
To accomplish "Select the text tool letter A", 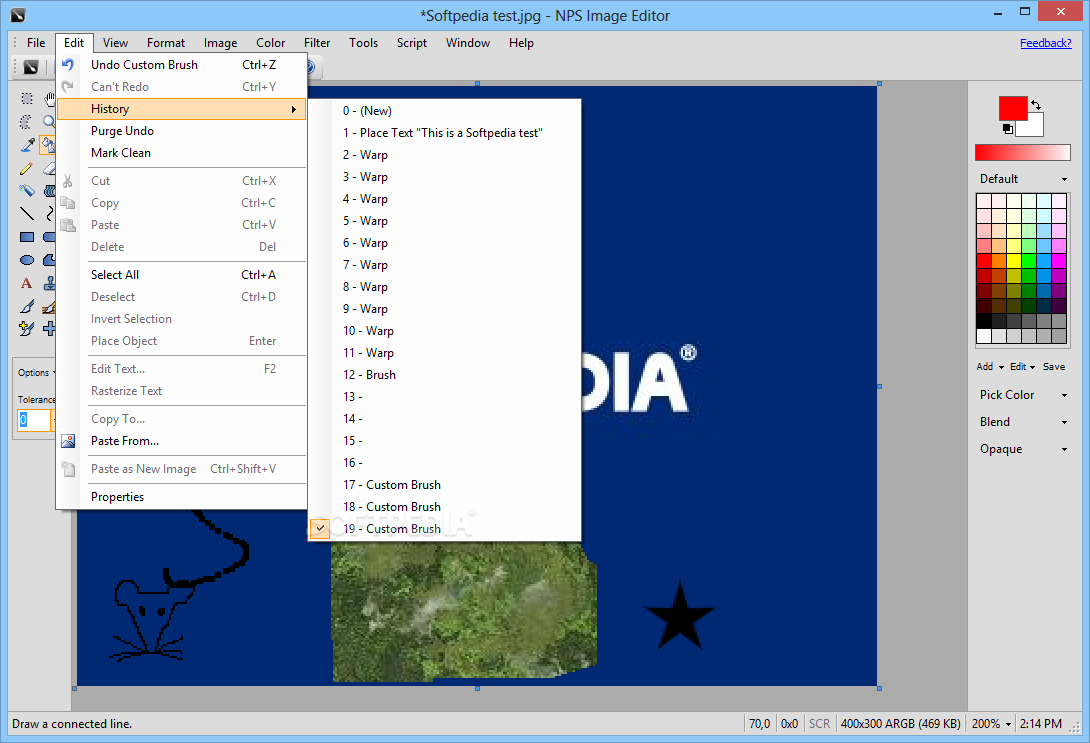I will click(26, 283).
